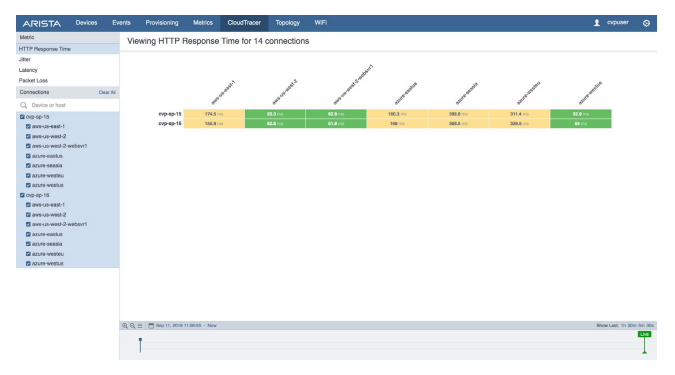Open the Events tab
This screenshot has height=375, width=675.
121,23
